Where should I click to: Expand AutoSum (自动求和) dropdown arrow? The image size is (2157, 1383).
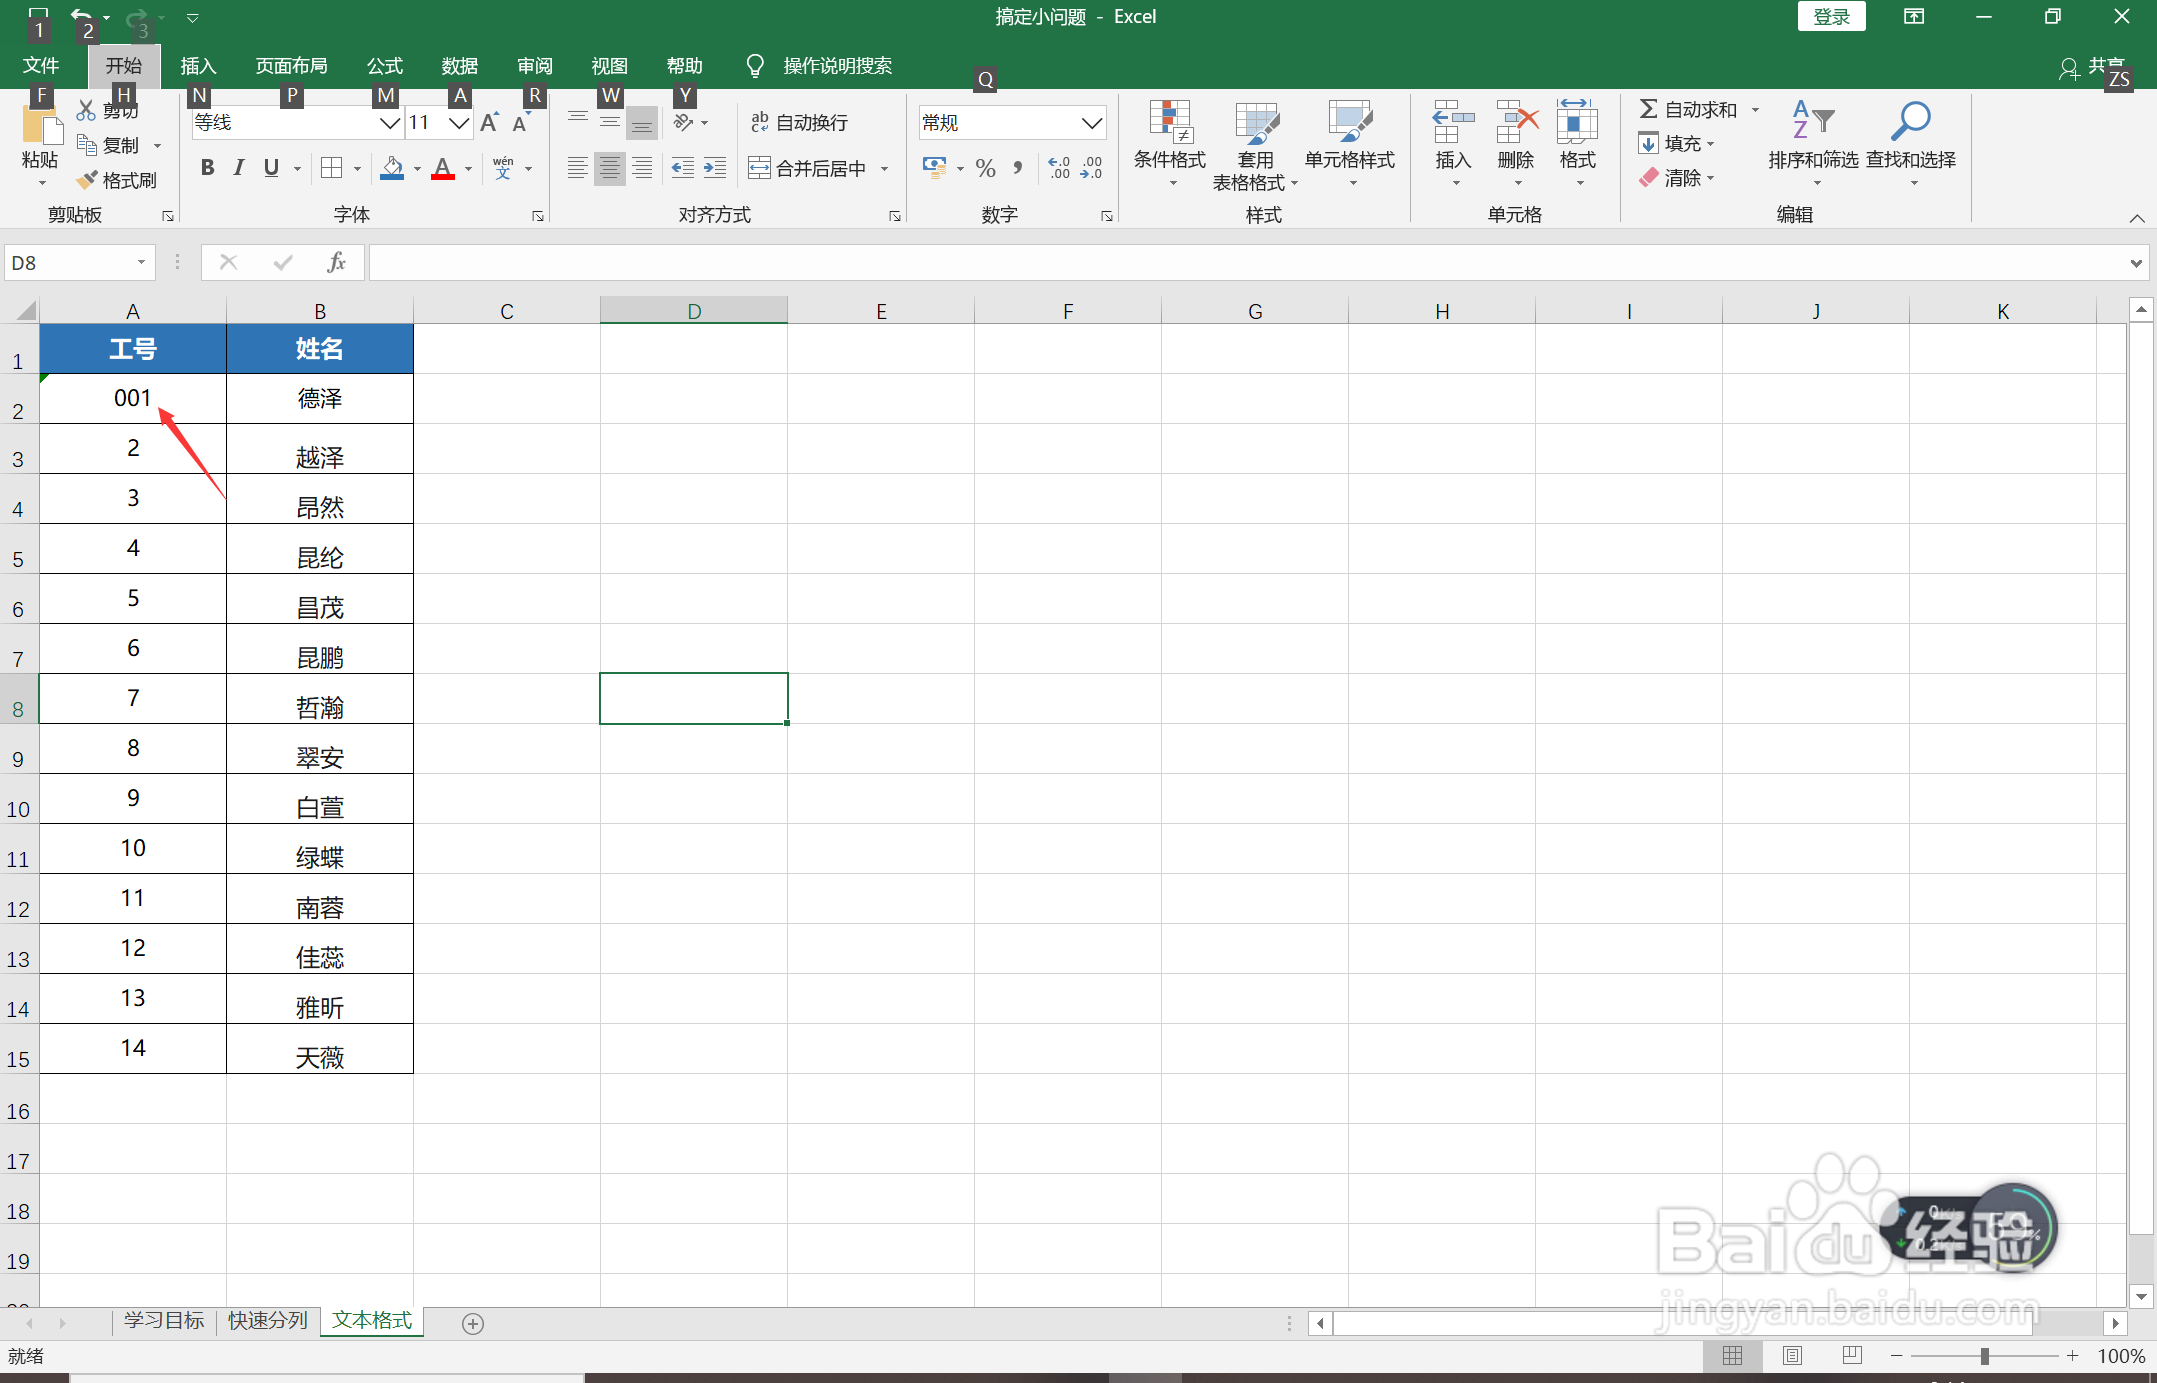[x=1755, y=109]
